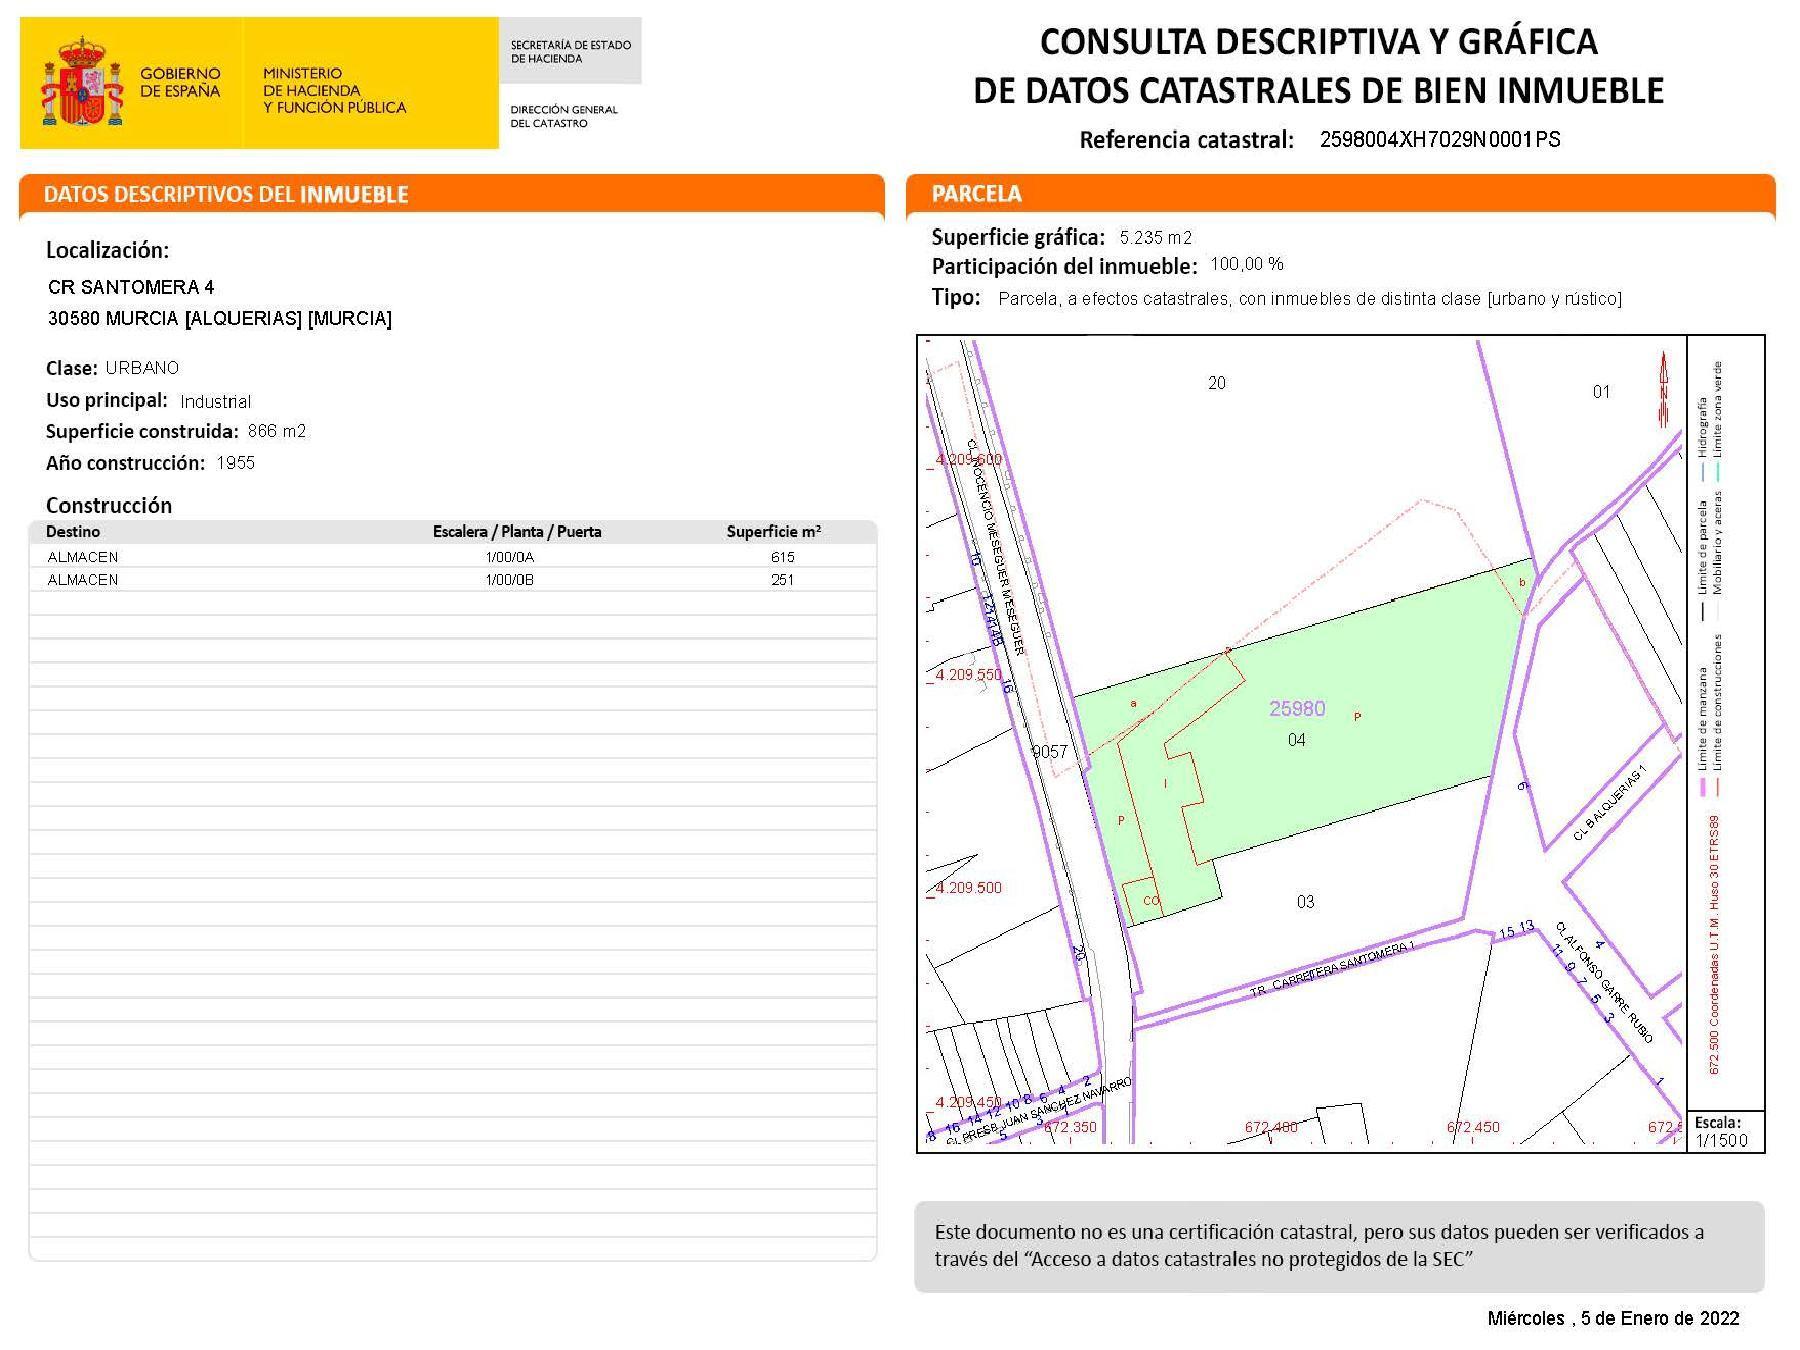Click 'DIRECCIÓN GENERAL DEL CATASTRO' text

point(564,116)
